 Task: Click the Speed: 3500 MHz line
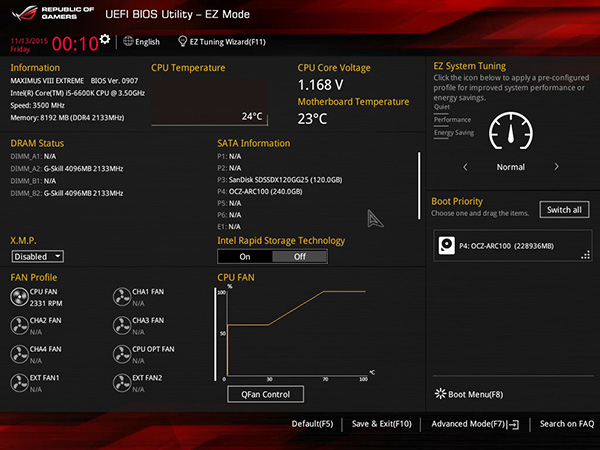pos(38,105)
